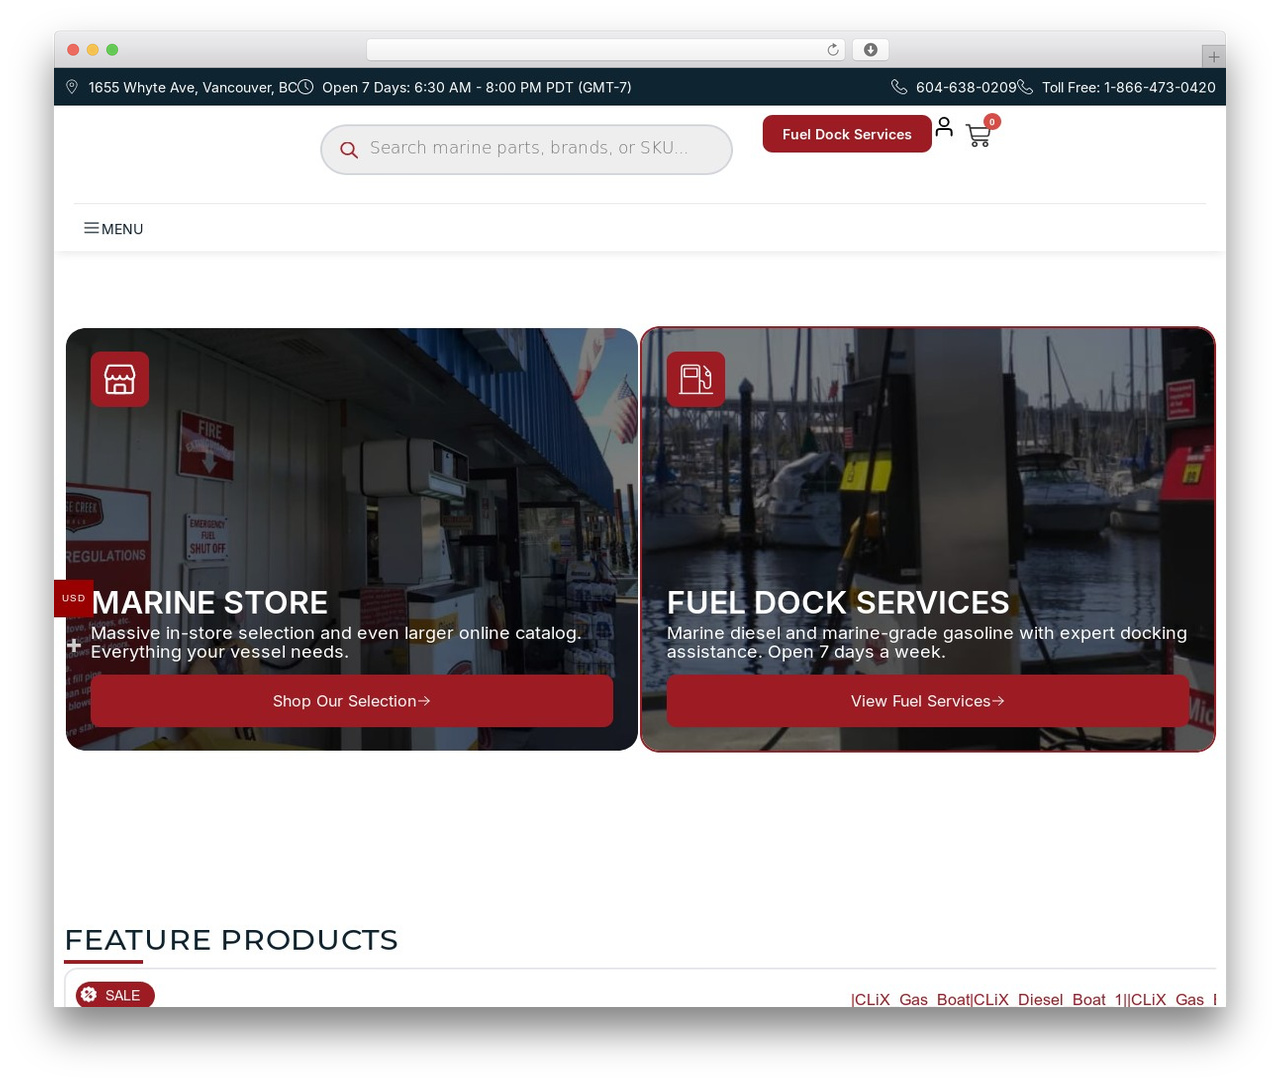1280x1084 pixels.
Task: Call the 604-638-0209 phone number
Action: [966, 87]
